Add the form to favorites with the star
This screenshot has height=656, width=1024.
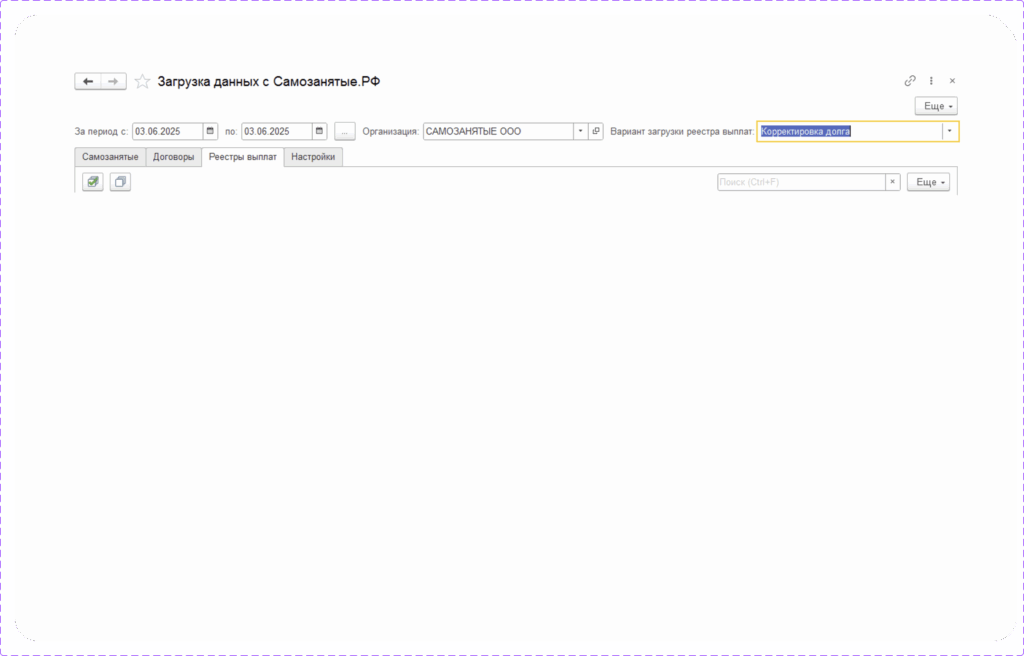(142, 82)
